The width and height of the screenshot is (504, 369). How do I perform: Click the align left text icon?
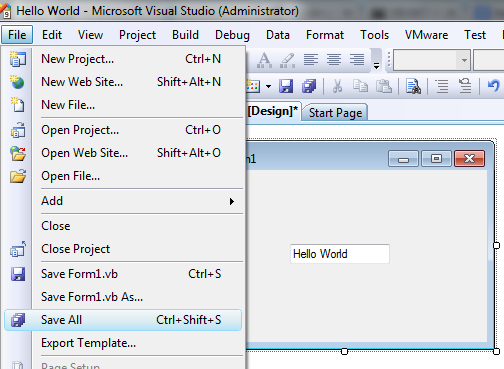click(x=311, y=60)
